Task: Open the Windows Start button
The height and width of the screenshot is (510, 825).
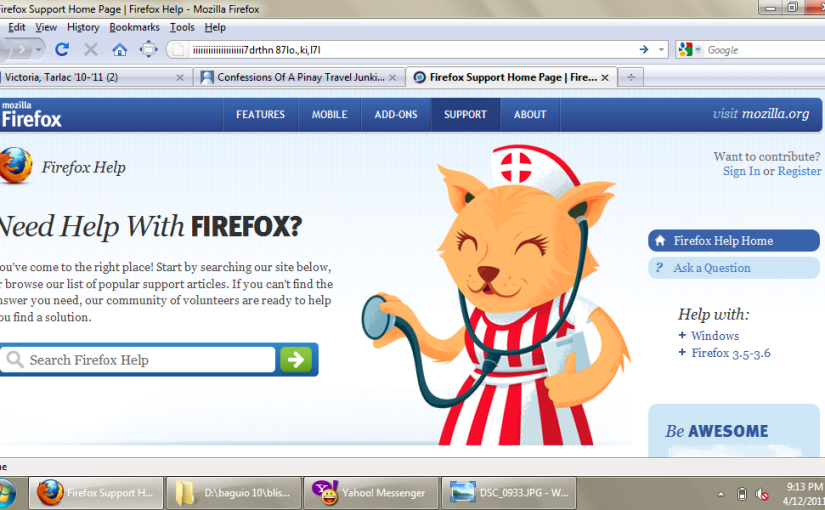Action: tap(6, 494)
